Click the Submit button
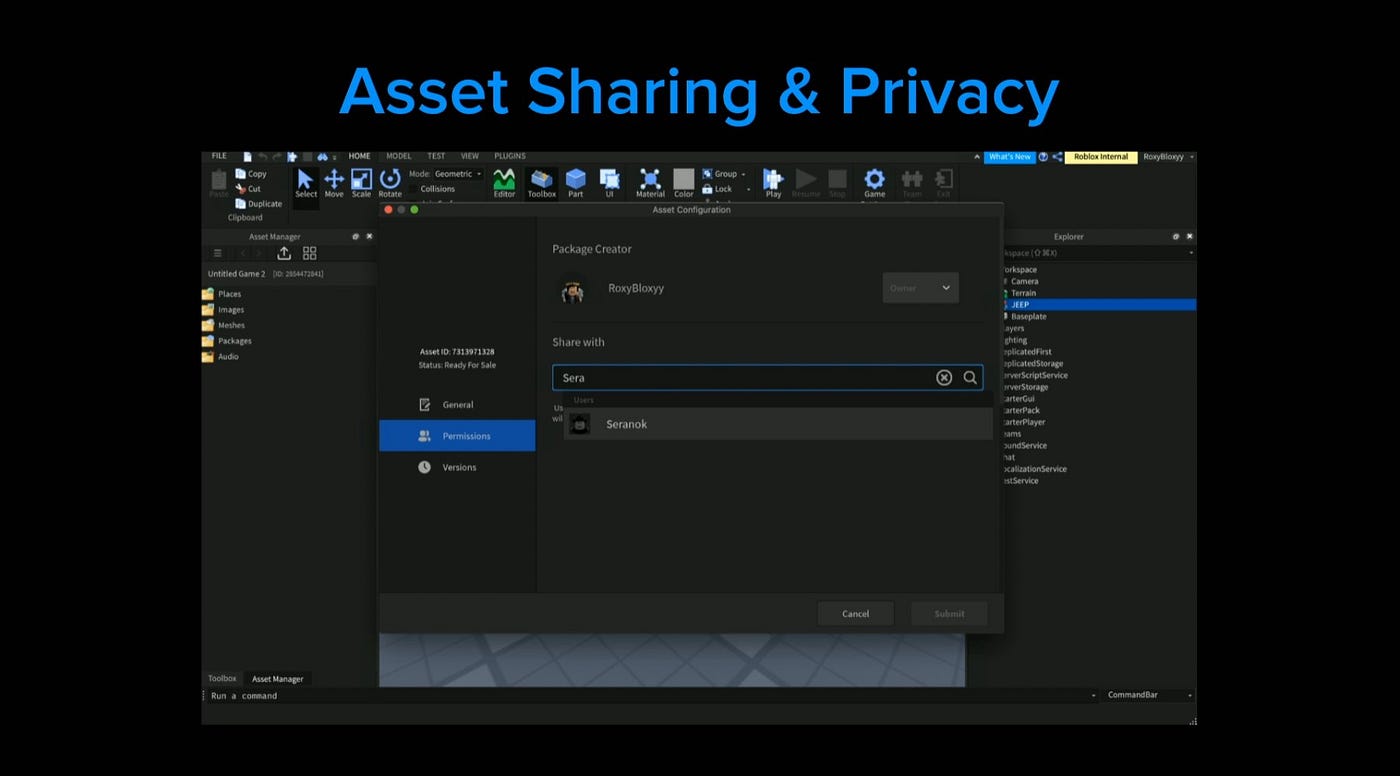The height and width of the screenshot is (776, 1400). pos(949,613)
